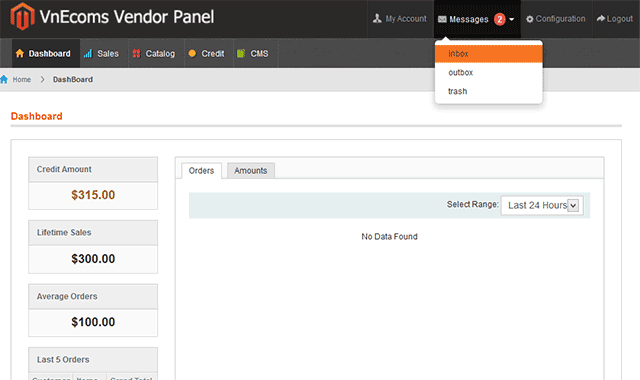Go to the Dashboard nav item
The image size is (640, 380).
click(46, 53)
